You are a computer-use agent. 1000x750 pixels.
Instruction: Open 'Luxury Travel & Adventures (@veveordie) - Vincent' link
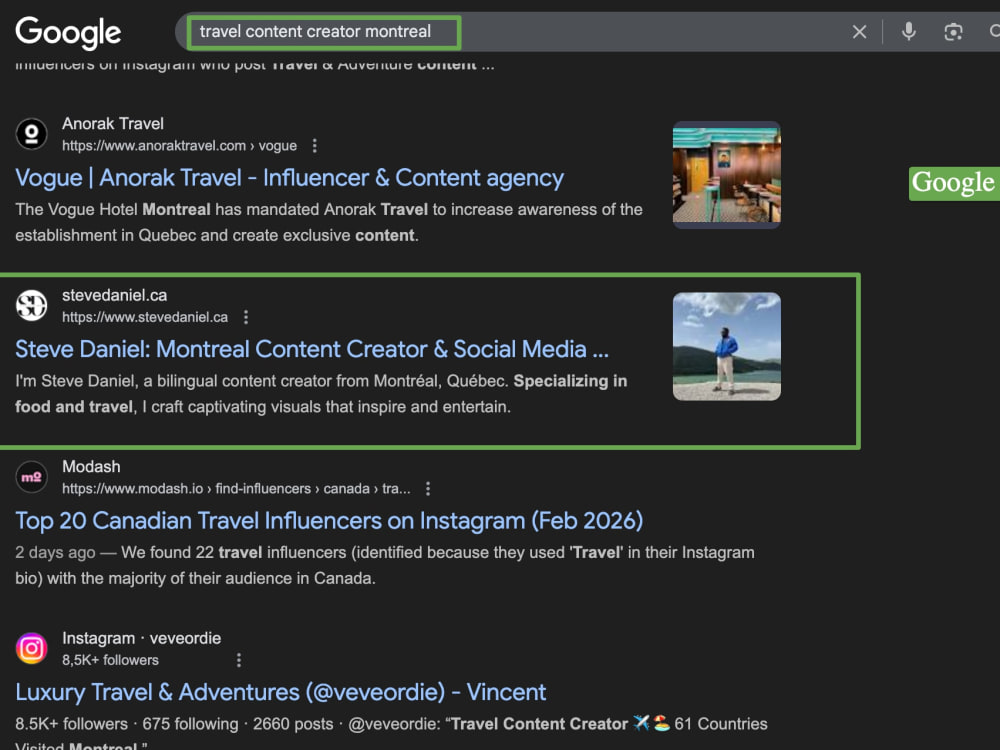point(281,693)
